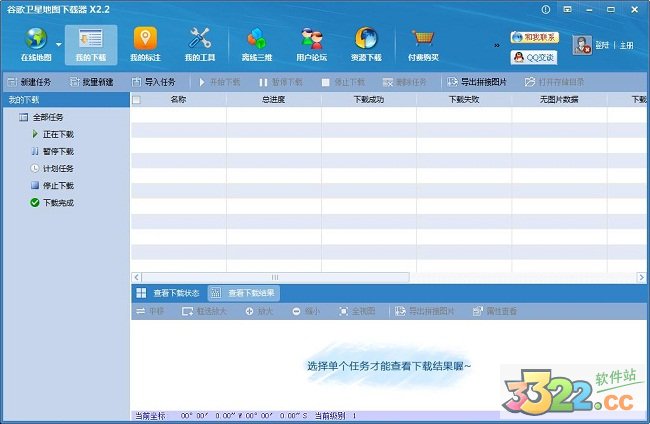Open 资源下载 globe icon
650x424 pixels.
pos(366,44)
